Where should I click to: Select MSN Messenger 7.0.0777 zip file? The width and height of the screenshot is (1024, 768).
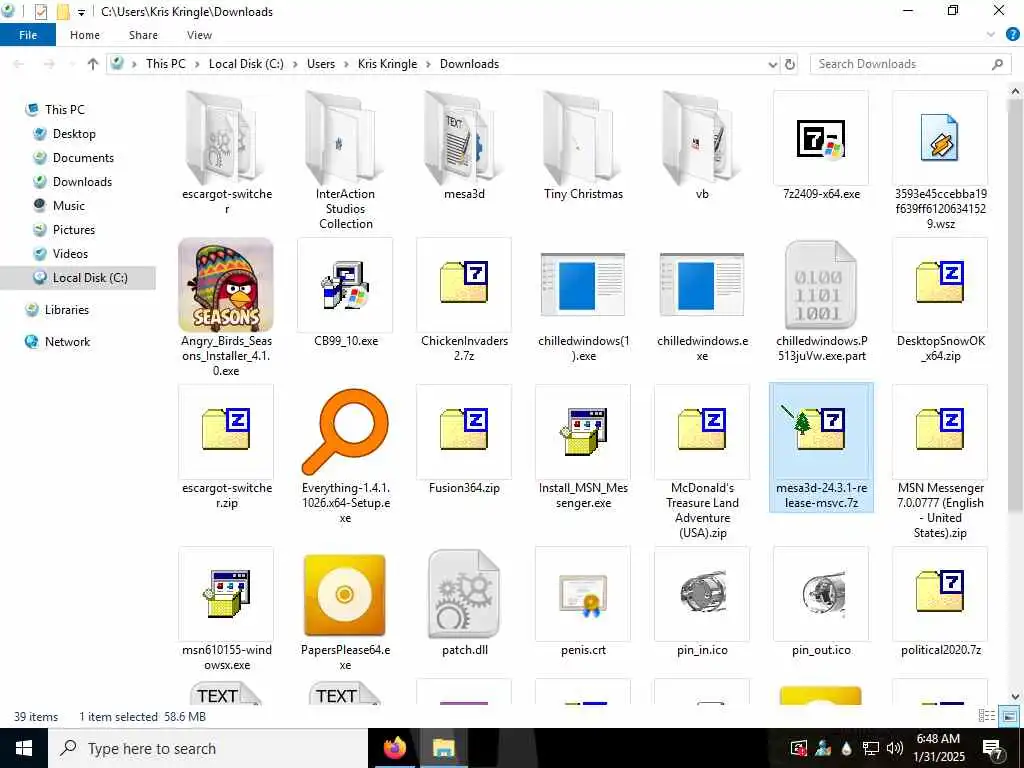940,462
